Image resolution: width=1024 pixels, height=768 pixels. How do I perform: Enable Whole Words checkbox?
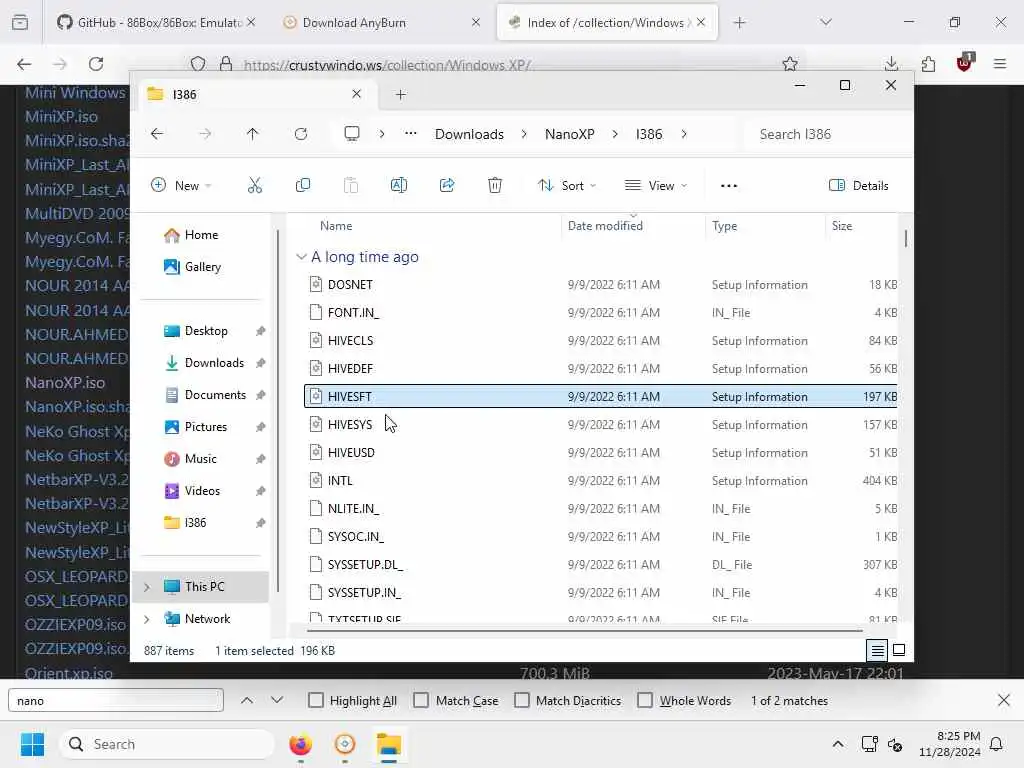(x=645, y=700)
